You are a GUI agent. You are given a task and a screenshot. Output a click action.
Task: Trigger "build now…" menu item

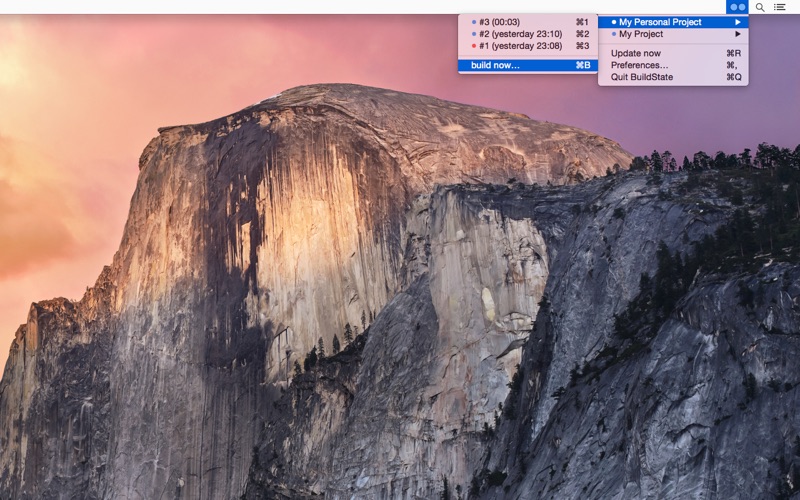(x=495, y=66)
